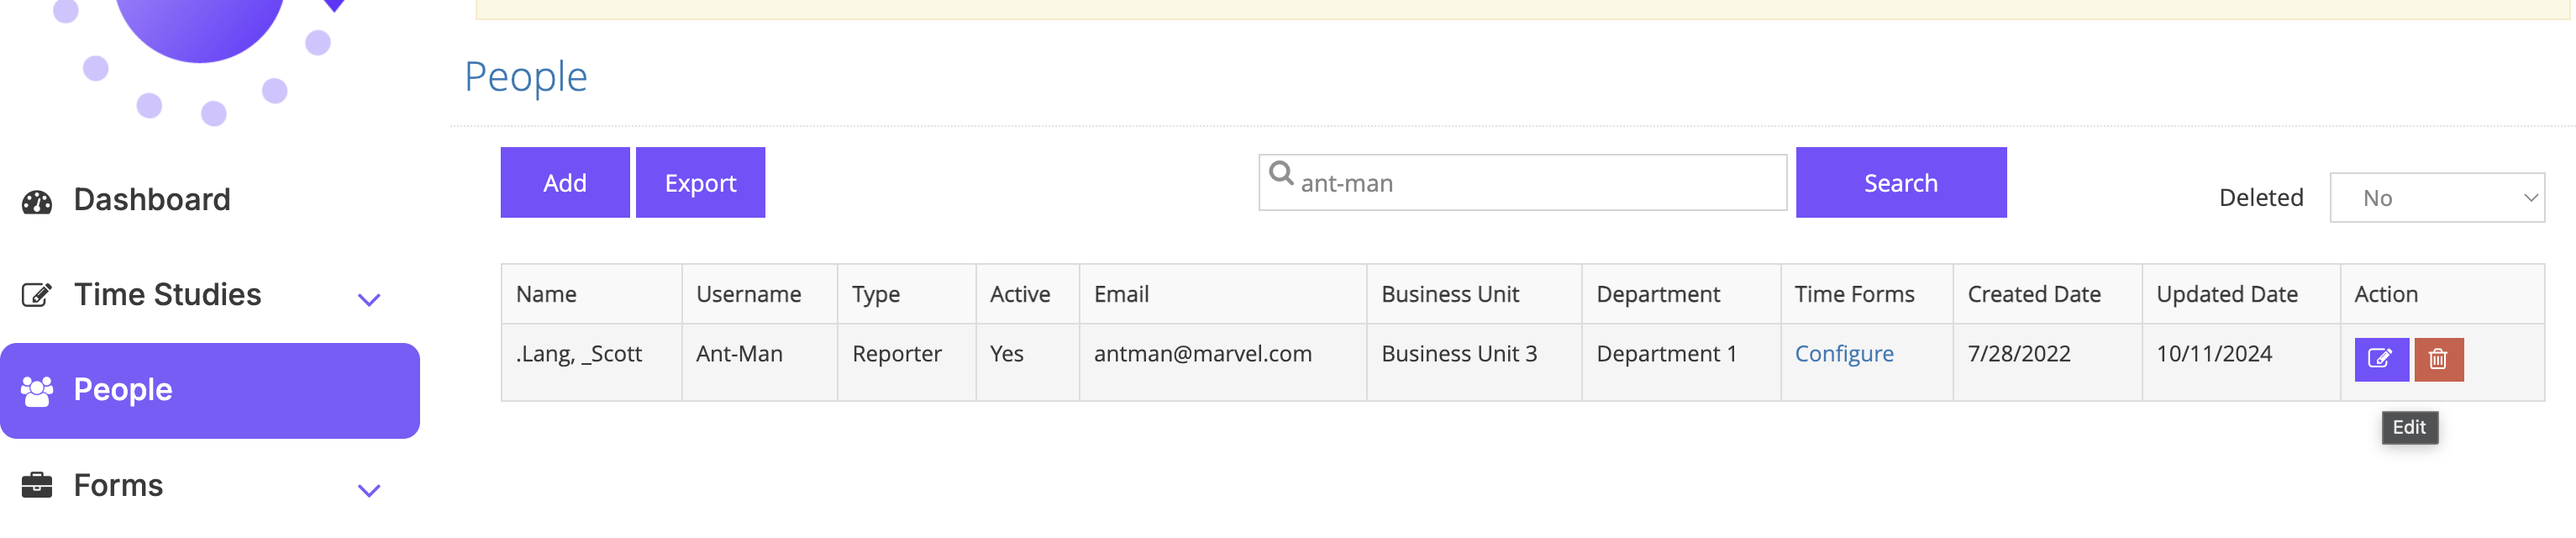Click the Export button
Screen dimensions: 2576x538
pyautogui.click(x=700, y=183)
